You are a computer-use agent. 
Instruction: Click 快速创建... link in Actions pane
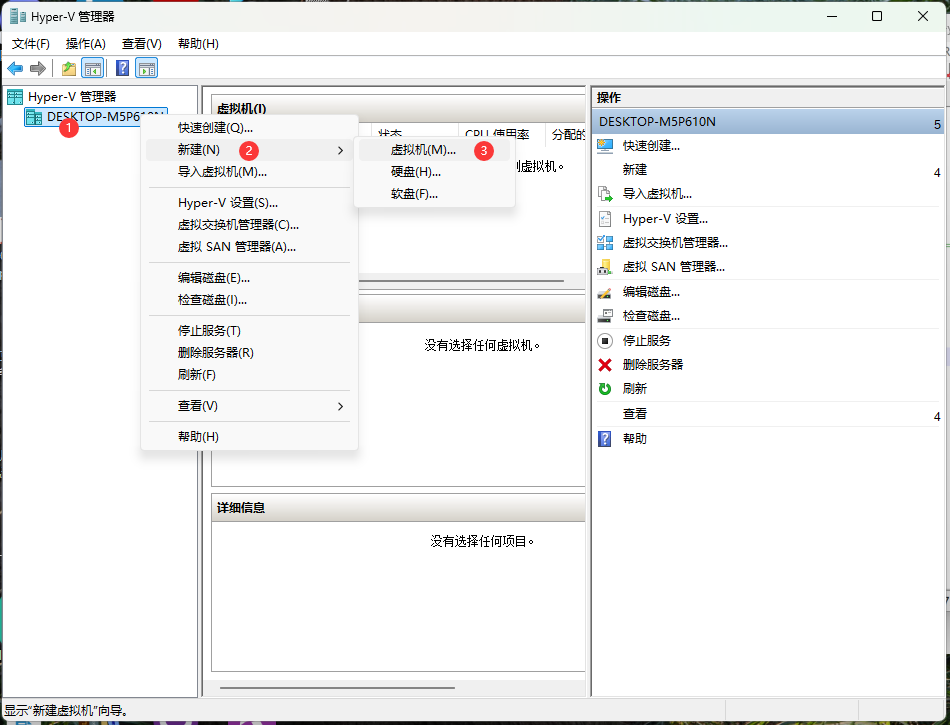click(651, 146)
